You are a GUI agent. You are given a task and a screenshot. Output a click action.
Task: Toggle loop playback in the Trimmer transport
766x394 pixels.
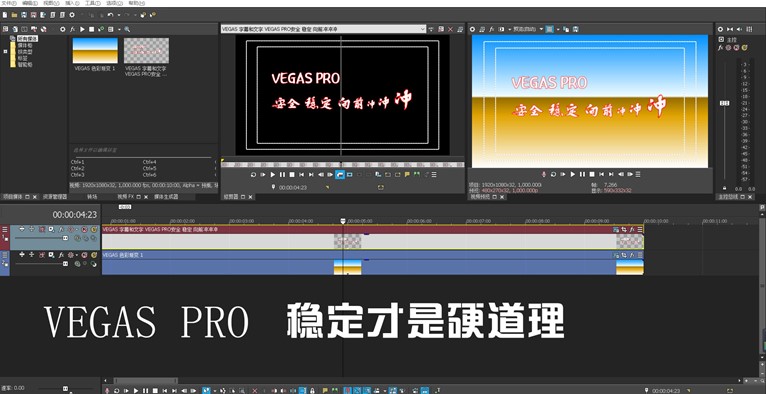(253, 174)
